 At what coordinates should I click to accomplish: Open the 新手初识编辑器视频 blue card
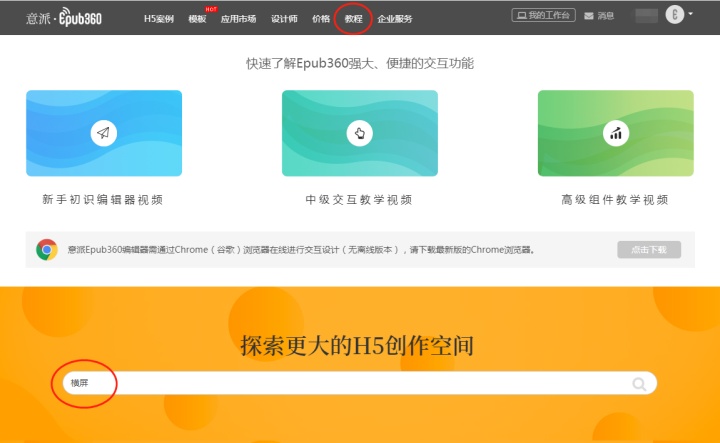[104, 133]
